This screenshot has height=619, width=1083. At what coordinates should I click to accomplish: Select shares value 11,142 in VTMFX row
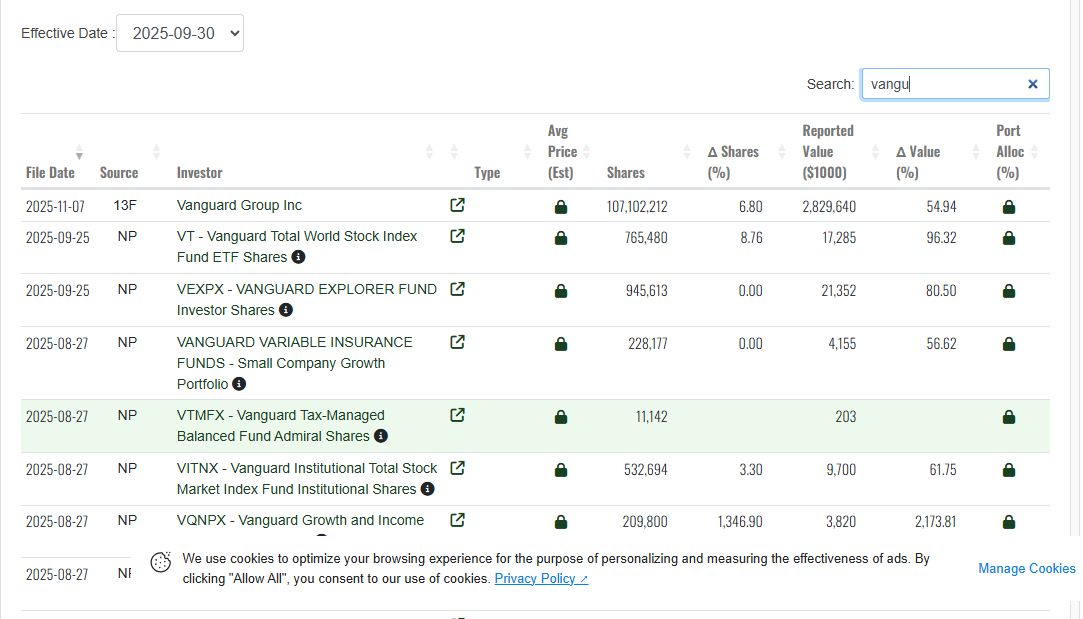[x=651, y=417]
